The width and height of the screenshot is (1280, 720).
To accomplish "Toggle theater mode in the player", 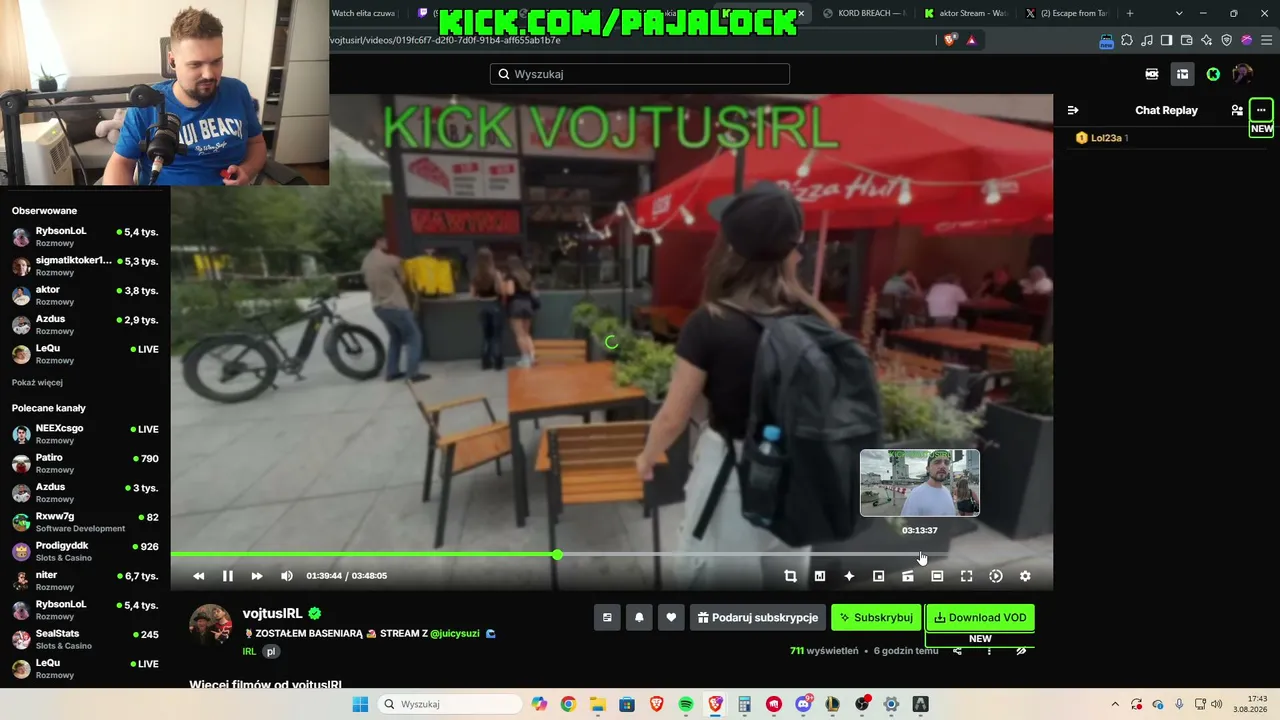I will (937, 576).
